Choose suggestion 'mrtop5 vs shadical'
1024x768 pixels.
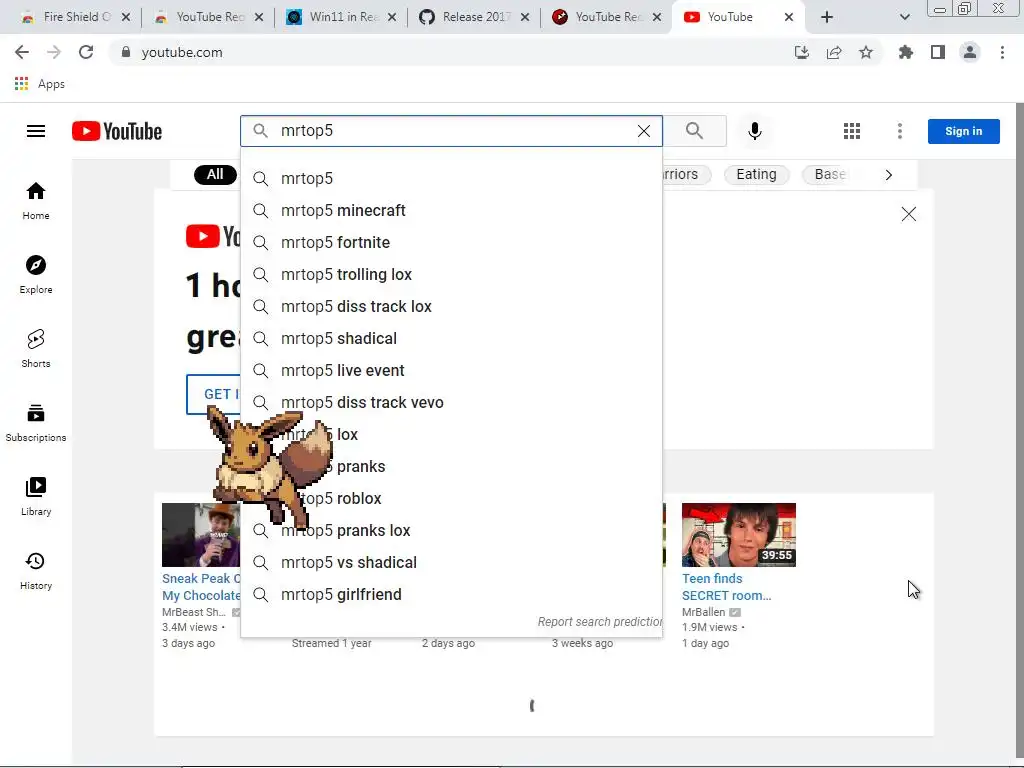[451, 562]
